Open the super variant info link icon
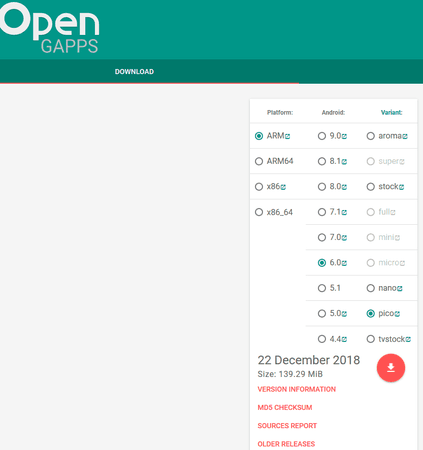The image size is (423, 450). coord(402,162)
